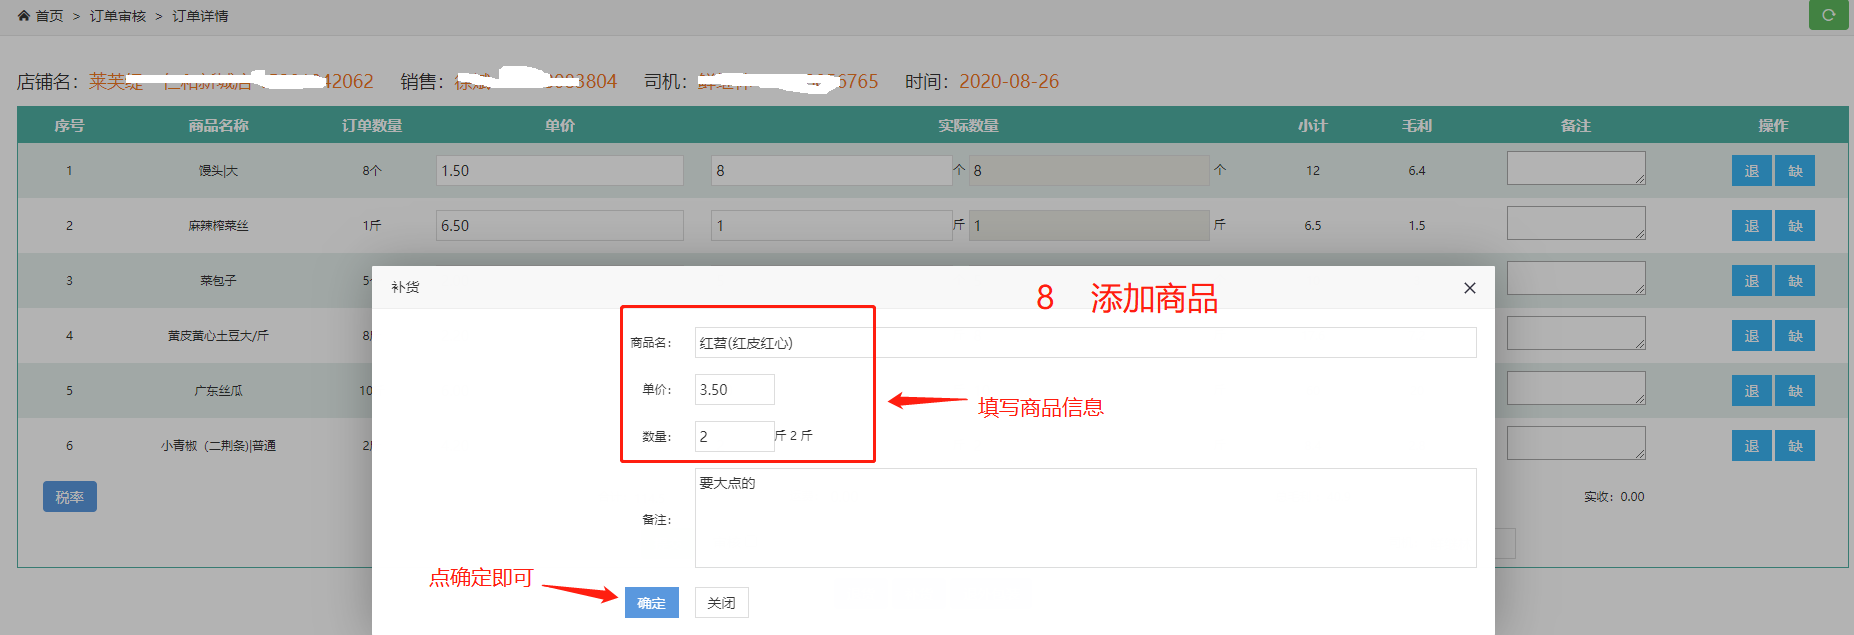
Task: Click 退 button for row 1
Action: click(1751, 171)
